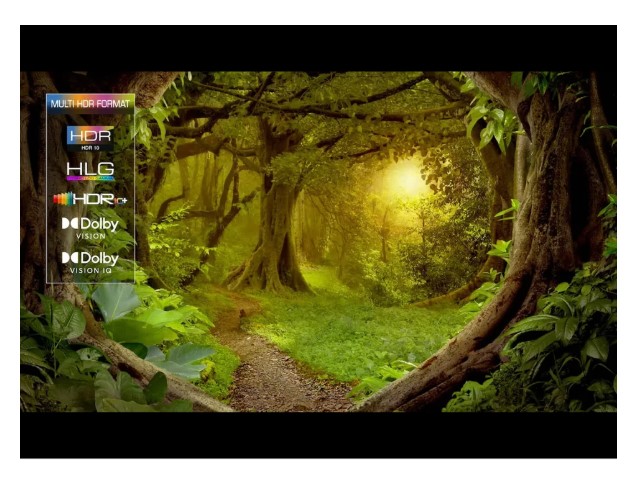The width and height of the screenshot is (637, 483).
Task: Choose the Dolby Vision IQ logo
Action: [x=90, y=261]
